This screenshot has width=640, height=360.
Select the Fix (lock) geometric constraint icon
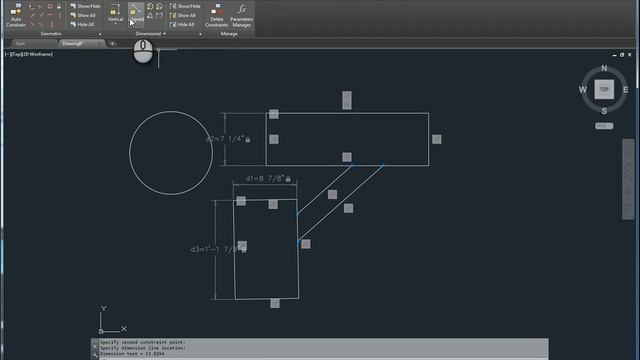coord(59,7)
